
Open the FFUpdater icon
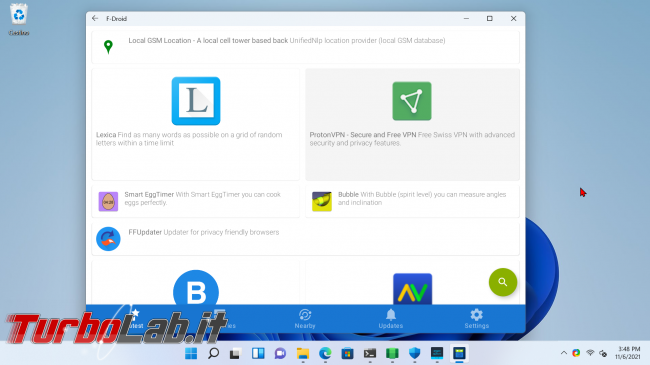108,239
